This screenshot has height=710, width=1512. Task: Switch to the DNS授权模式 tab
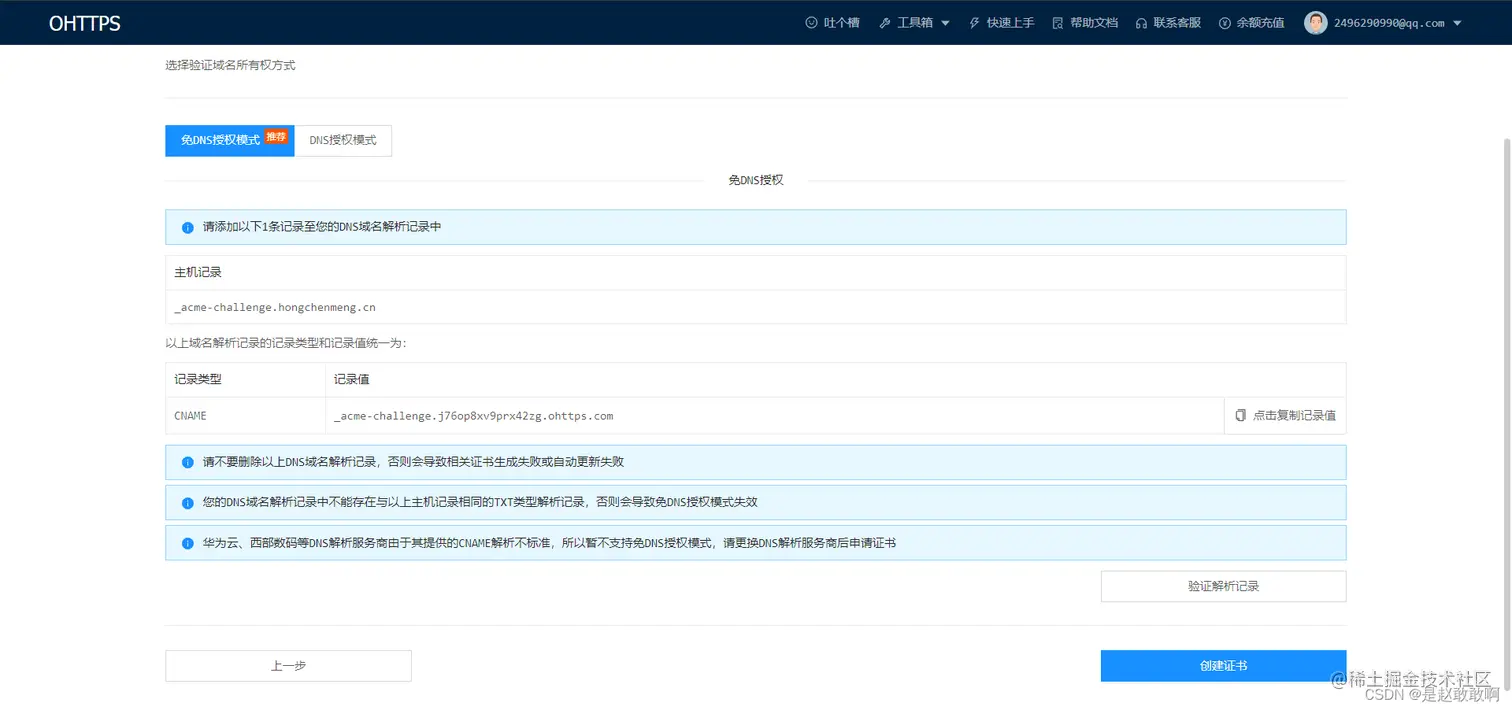(343, 141)
